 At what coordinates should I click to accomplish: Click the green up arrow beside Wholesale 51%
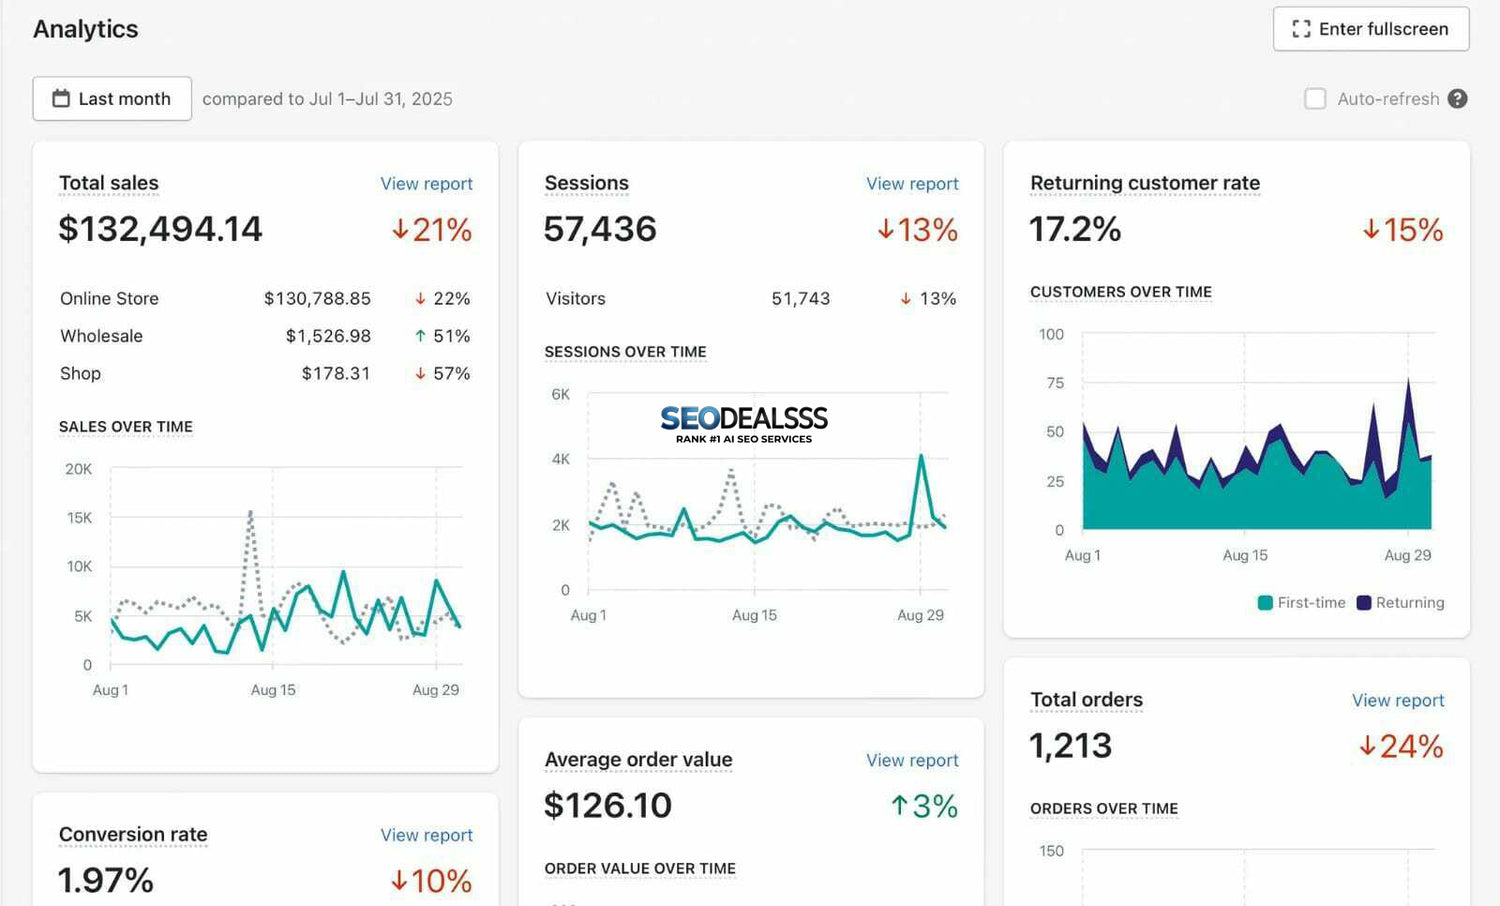point(420,336)
